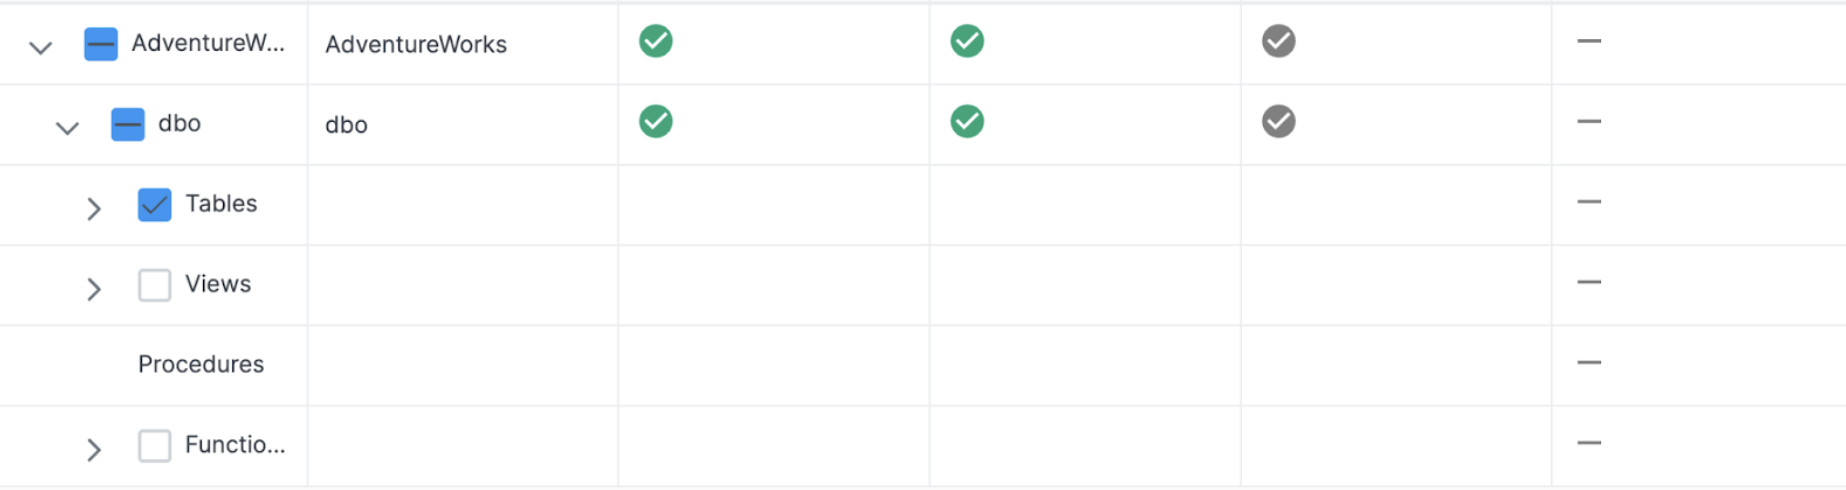The image size is (1846, 490).
Task: Click the dash icon in Procedures row
Action: tap(1588, 362)
